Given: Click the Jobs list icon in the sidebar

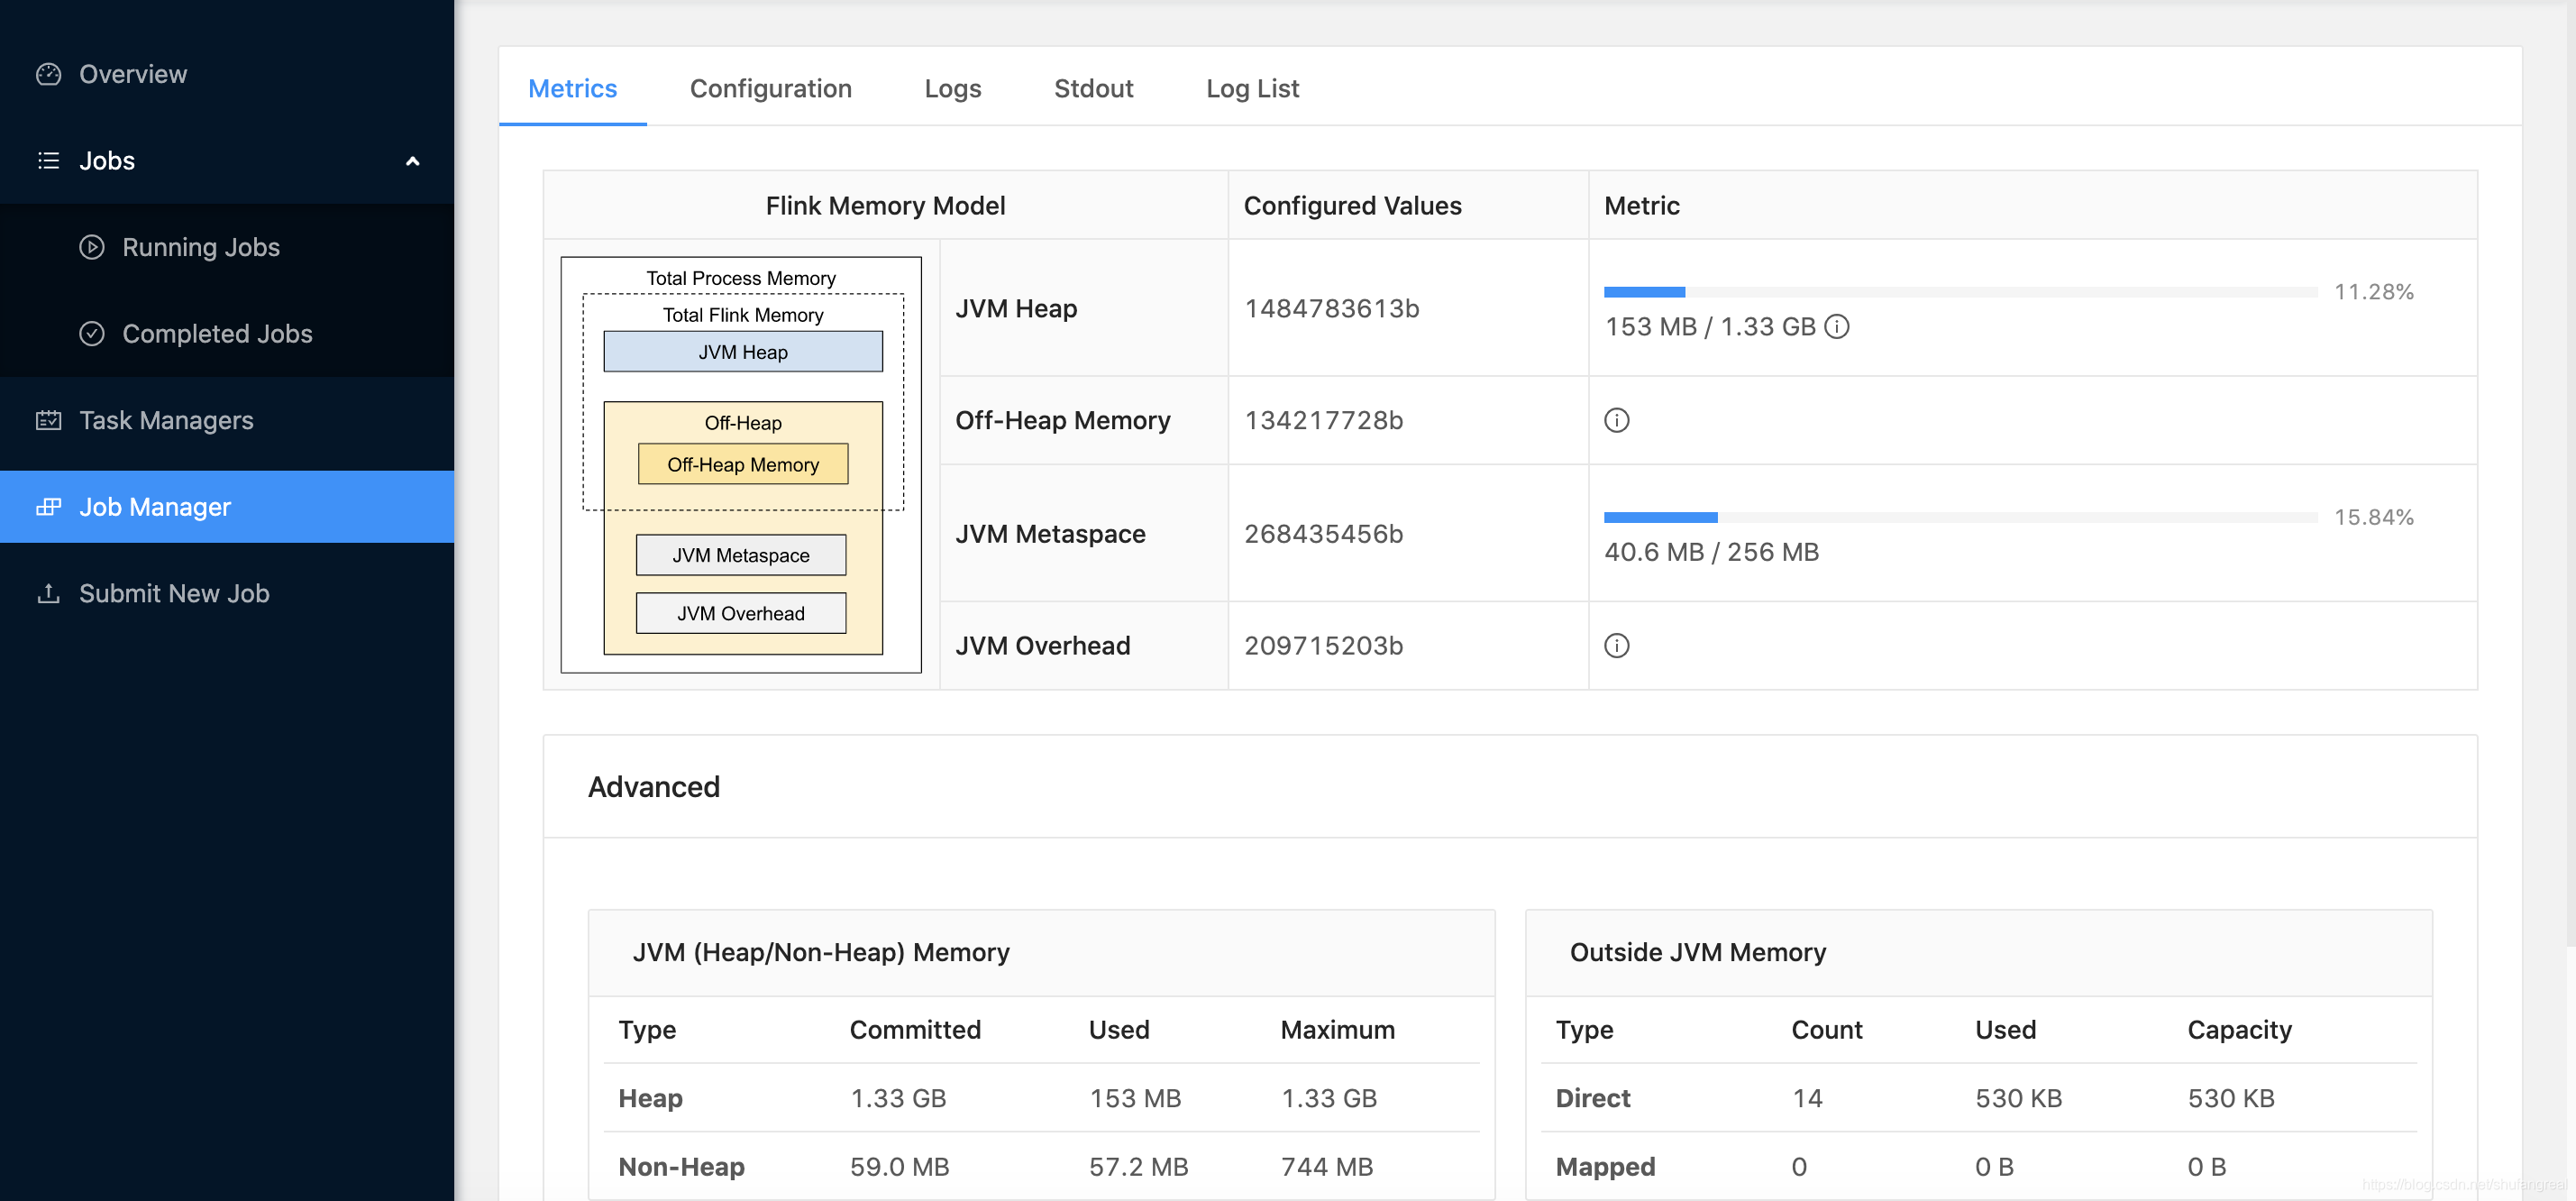Looking at the screenshot, I should tap(48, 160).
